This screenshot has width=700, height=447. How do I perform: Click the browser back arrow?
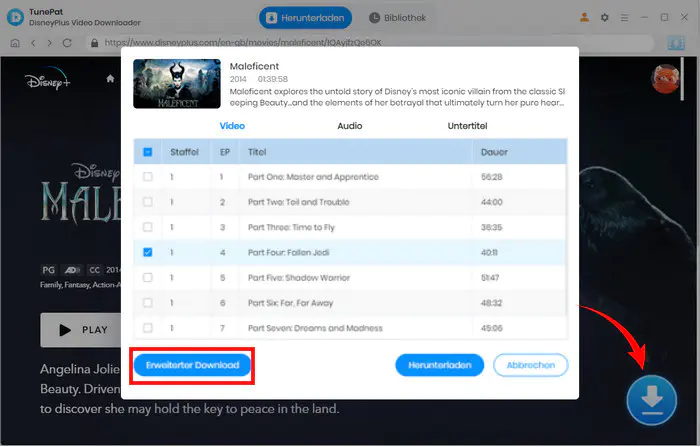coord(33,43)
